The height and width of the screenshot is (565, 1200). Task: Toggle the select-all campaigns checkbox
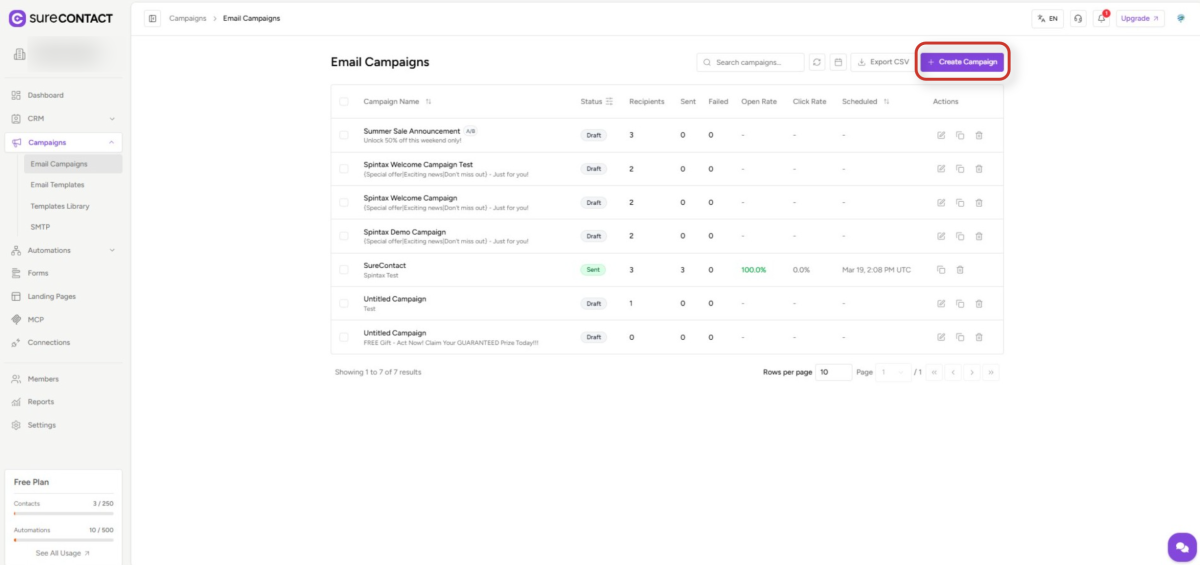pyautogui.click(x=344, y=102)
